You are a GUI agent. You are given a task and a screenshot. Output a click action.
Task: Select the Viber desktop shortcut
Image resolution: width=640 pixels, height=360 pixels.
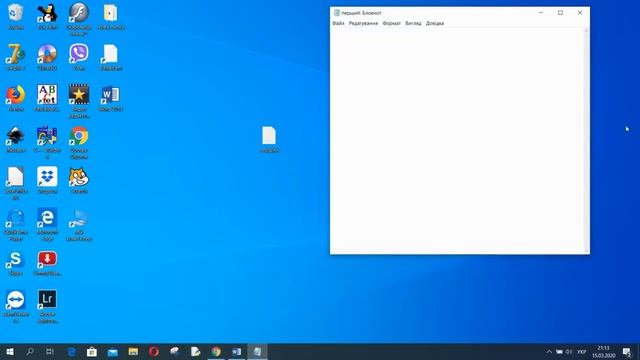79,58
